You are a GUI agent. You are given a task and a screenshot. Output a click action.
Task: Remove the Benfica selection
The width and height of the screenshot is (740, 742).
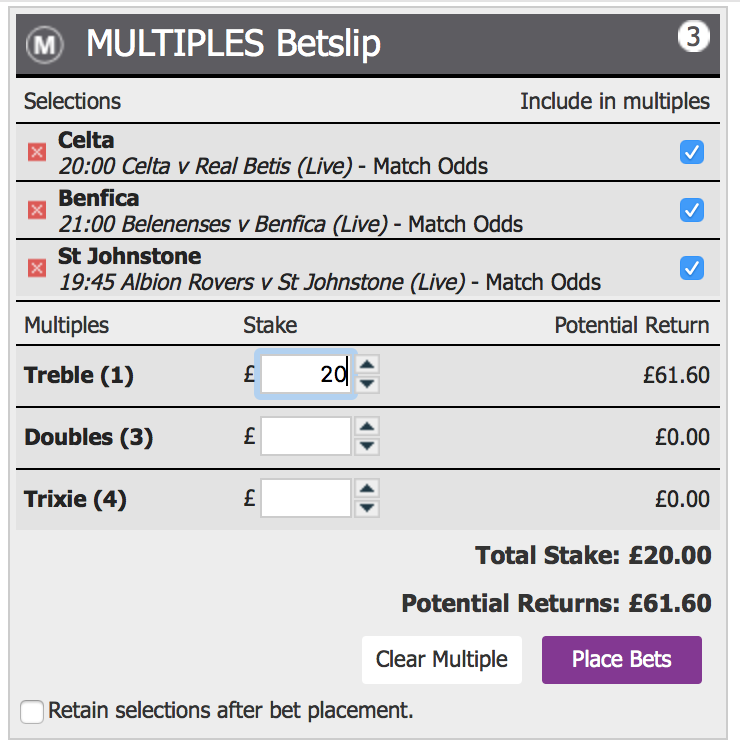[37, 210]
